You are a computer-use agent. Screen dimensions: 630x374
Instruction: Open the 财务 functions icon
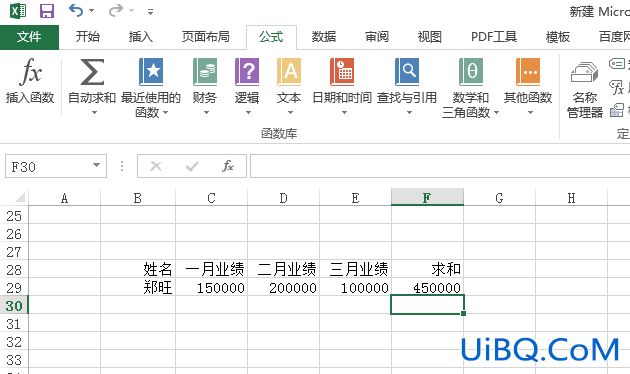pyautogui.click(x=205, y=72)
